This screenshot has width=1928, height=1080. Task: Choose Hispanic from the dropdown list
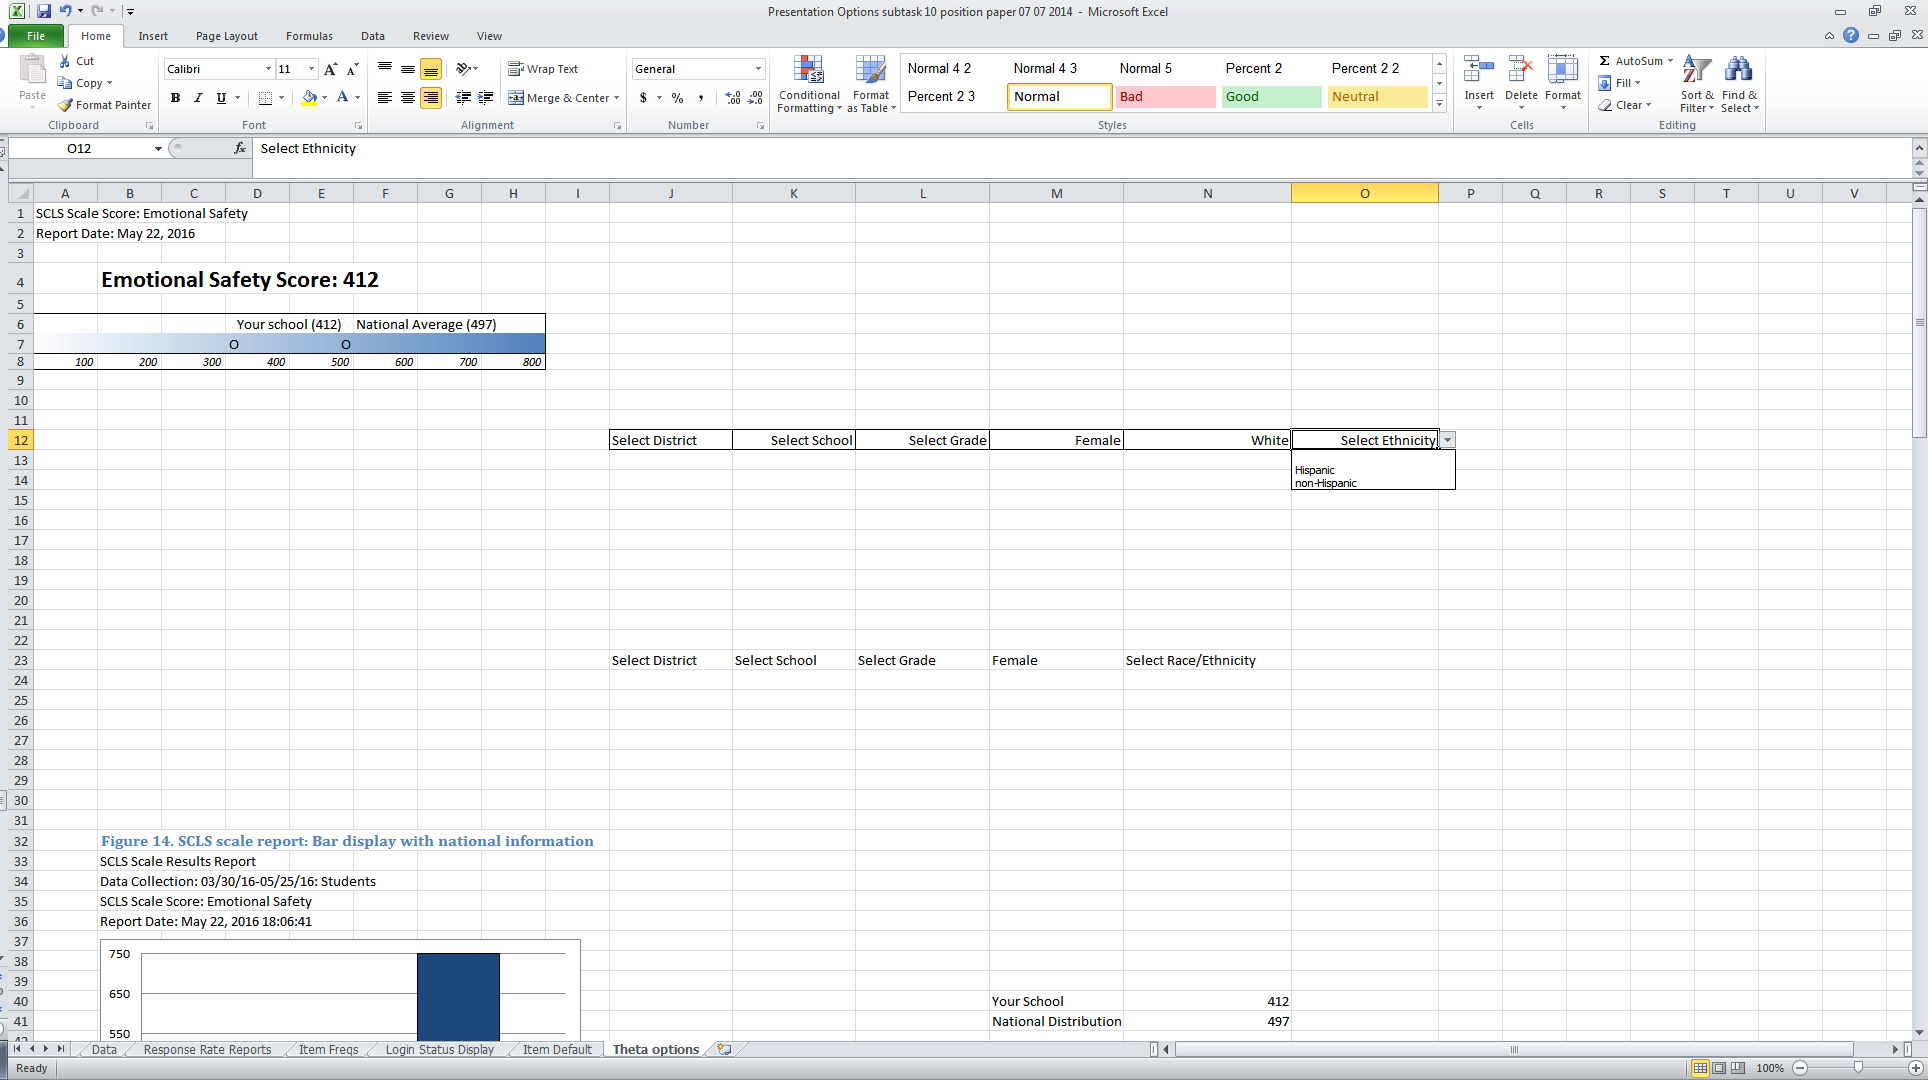pyautogui.click(x=1314, y=470)
